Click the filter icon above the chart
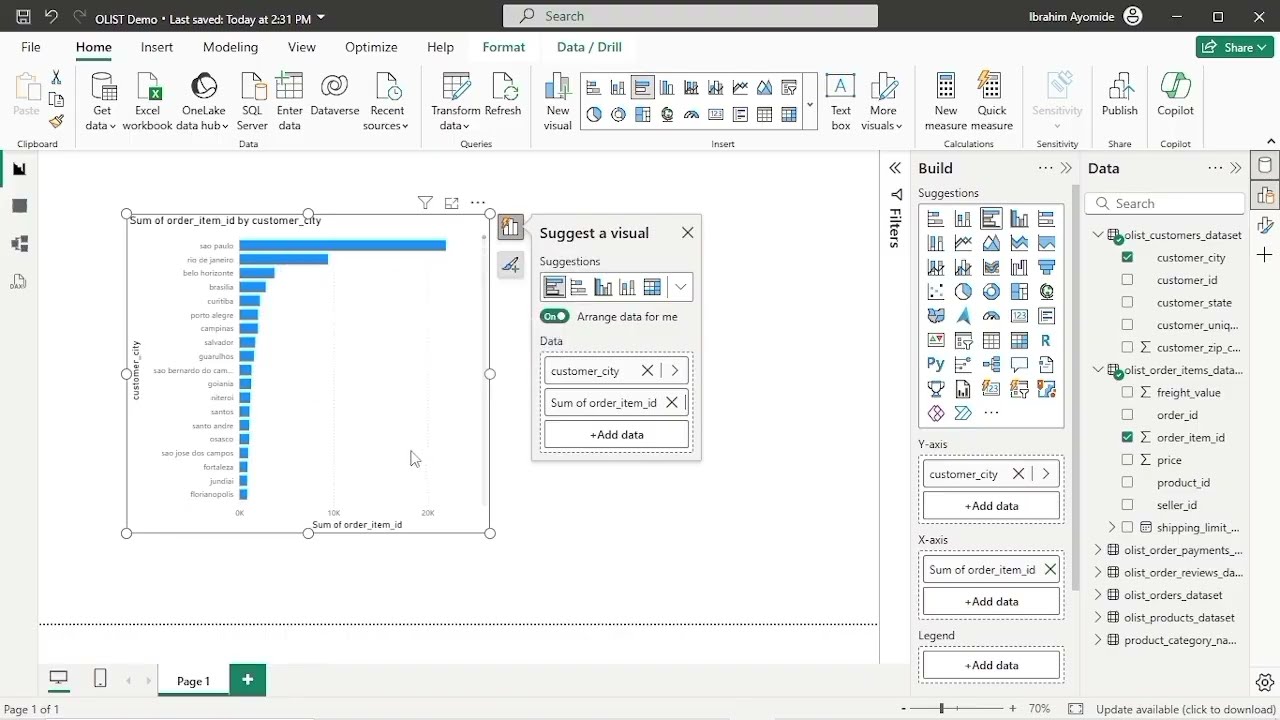Screen dimensions: 1280x720 [x=425, y=203]
